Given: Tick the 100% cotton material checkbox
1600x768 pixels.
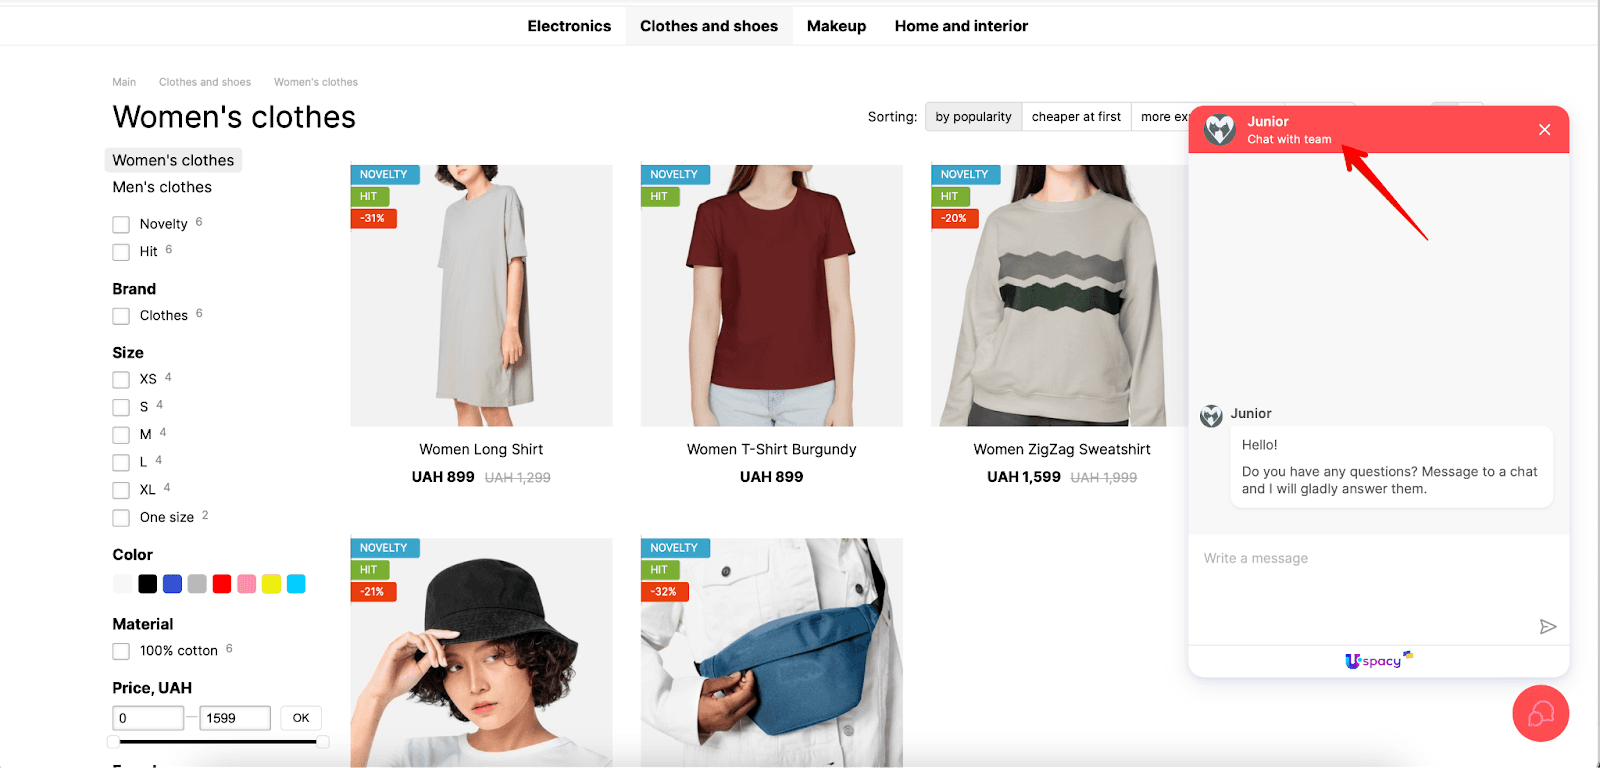Looking at the screenshot, I should [121, 651].
